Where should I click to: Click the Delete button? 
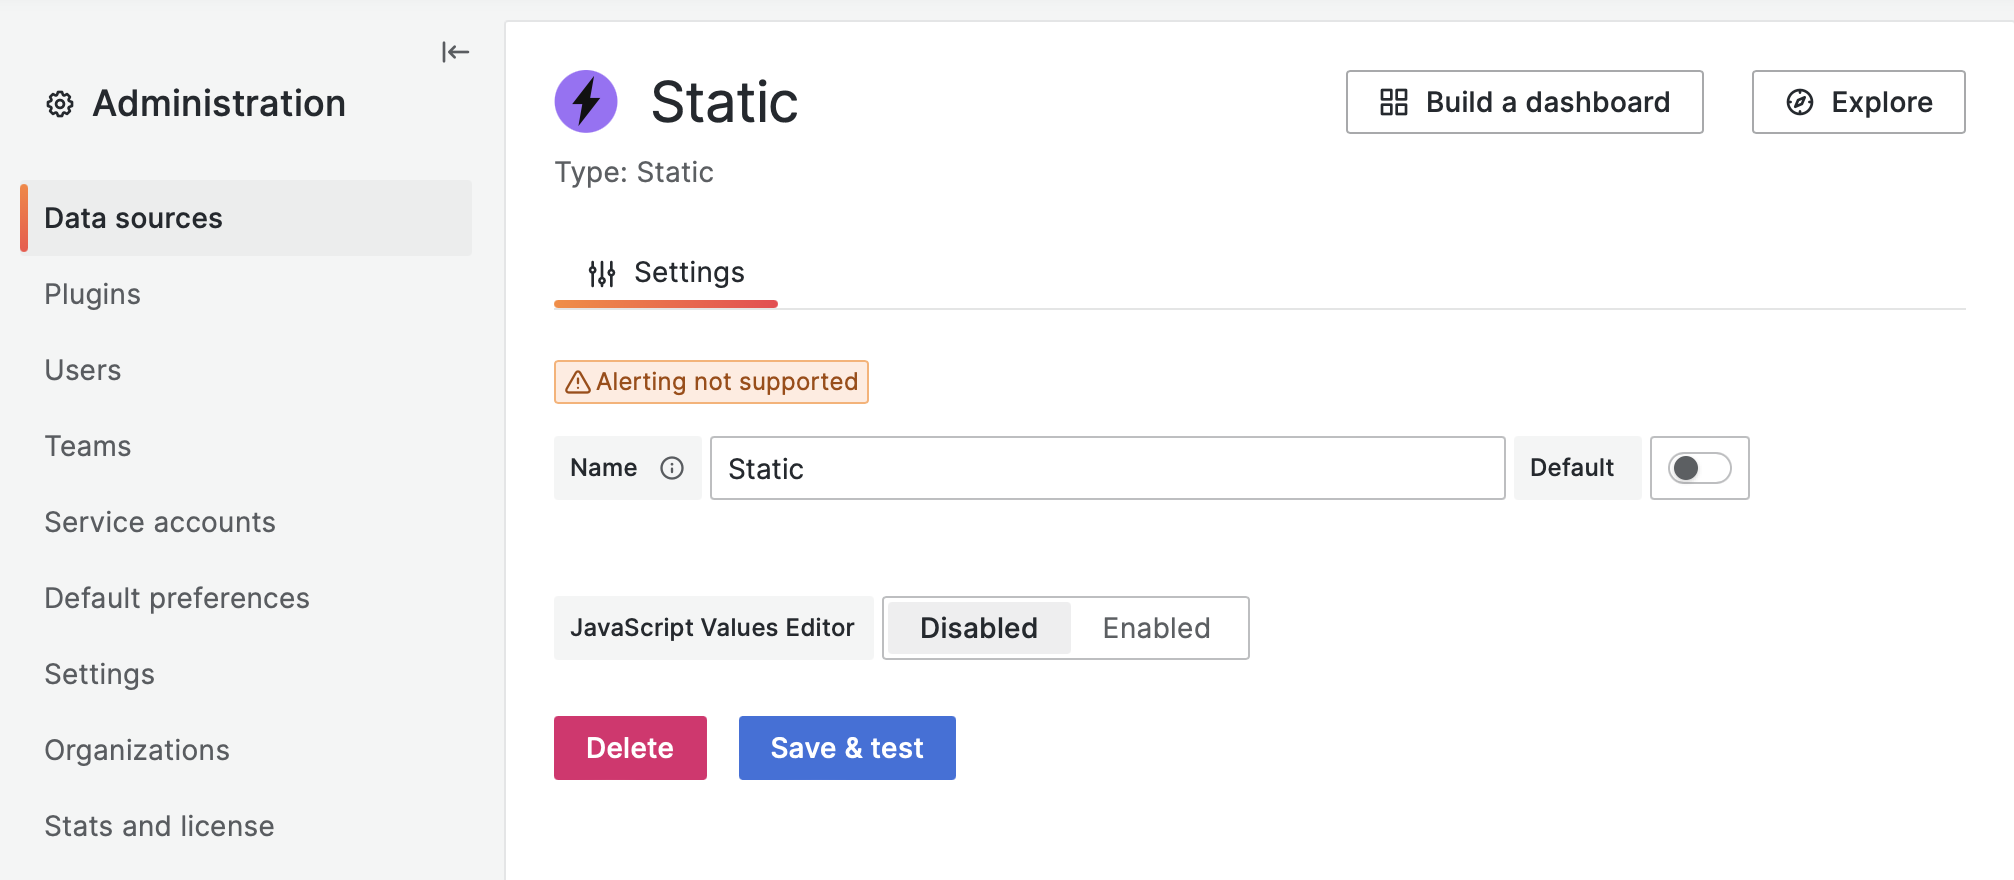tap(630, 748)
